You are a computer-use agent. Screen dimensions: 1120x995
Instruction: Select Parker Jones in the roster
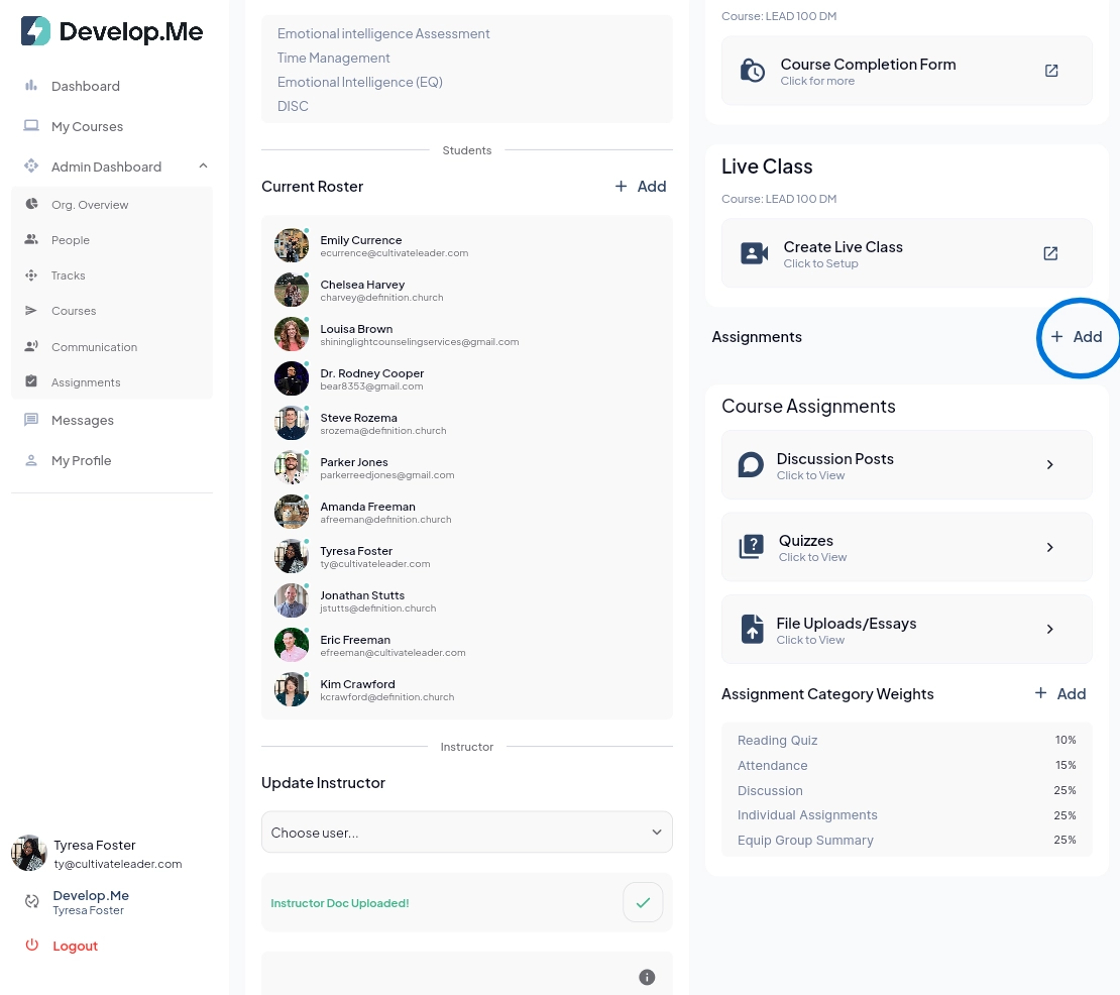[x=466, y=467]
